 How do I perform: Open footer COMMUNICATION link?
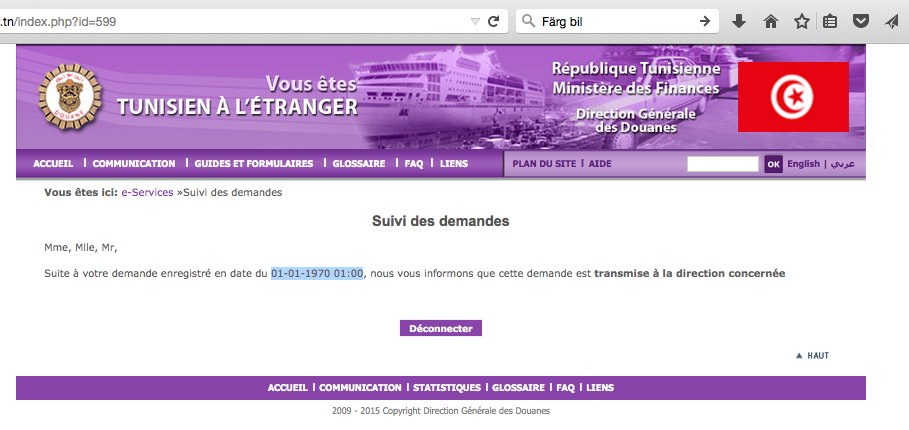tap(360, 388)
